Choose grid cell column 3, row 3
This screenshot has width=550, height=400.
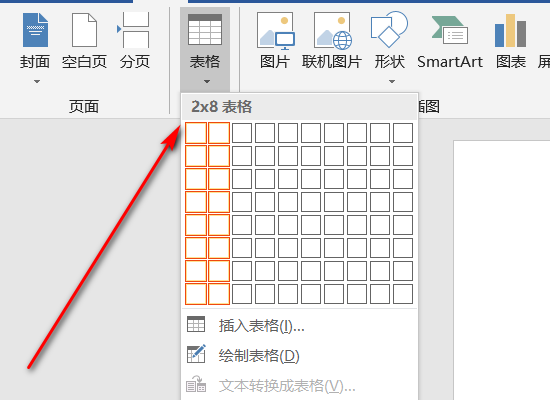coord(242,179)
